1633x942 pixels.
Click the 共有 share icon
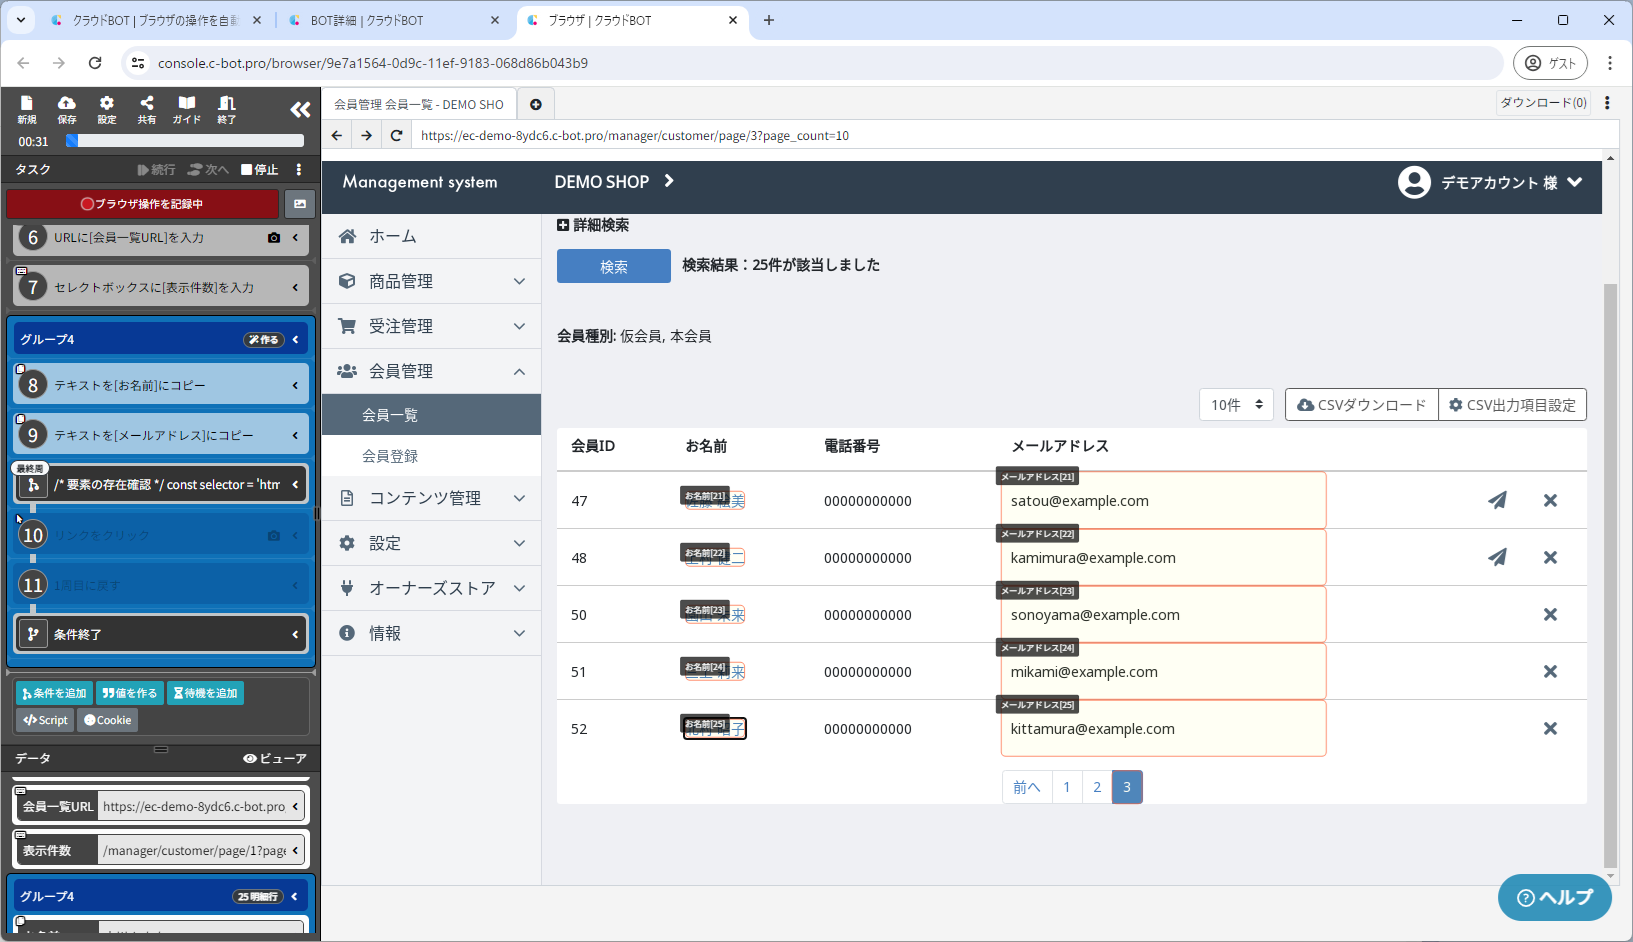[147, 109]
